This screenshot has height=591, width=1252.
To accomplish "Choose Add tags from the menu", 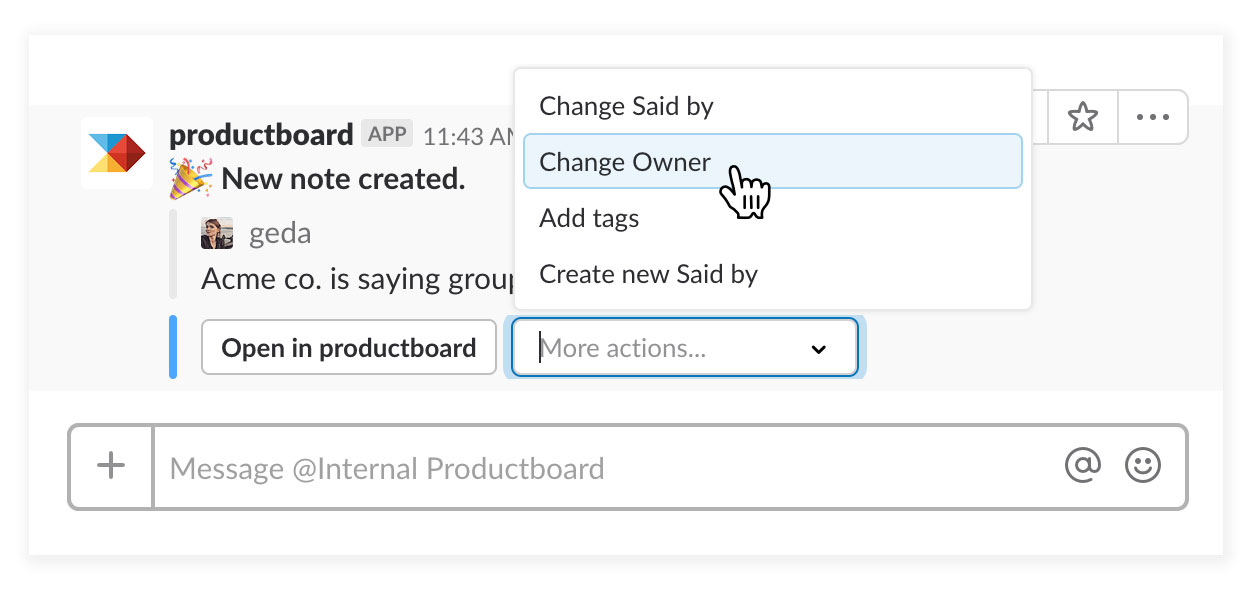I will coord(589,217).
